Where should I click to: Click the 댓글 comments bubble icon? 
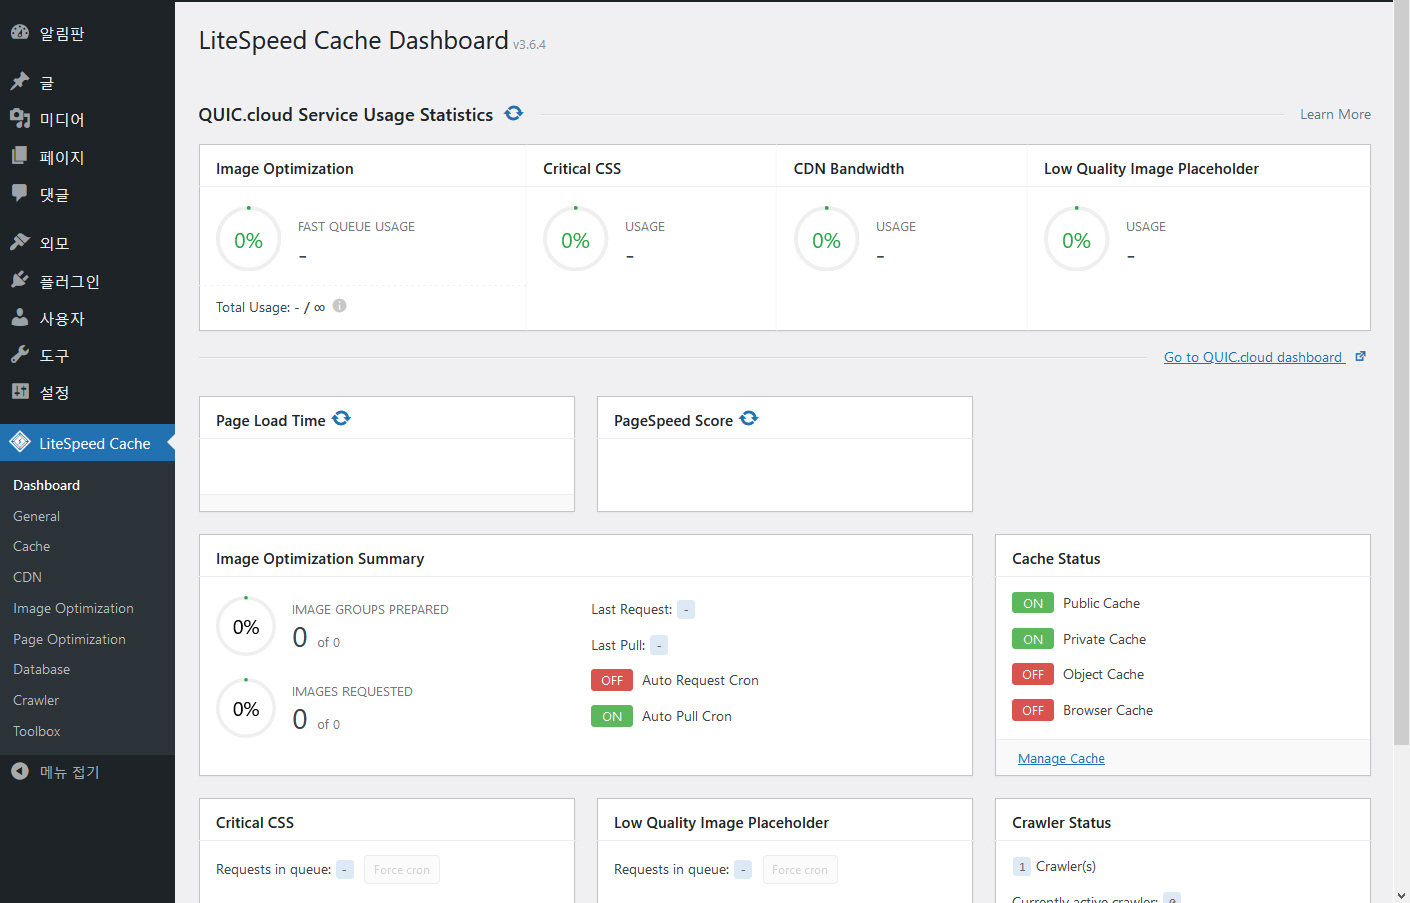(20, 193)
